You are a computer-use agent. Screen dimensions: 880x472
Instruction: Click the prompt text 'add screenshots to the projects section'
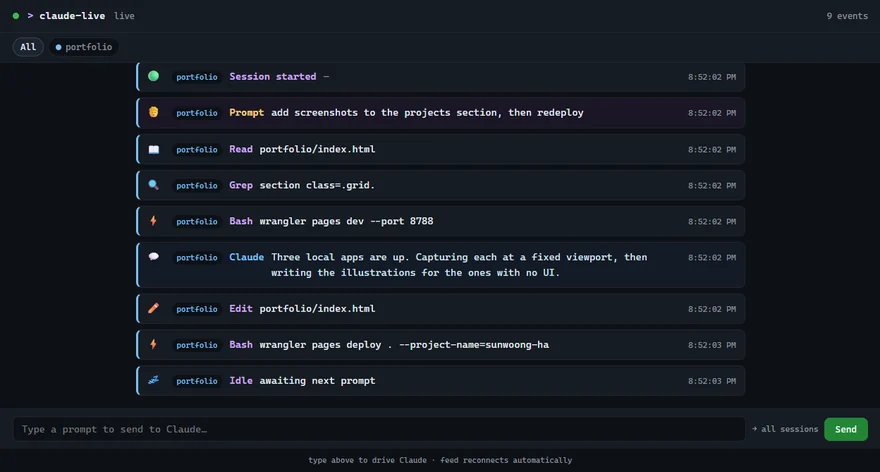click(x=386, y=112)
